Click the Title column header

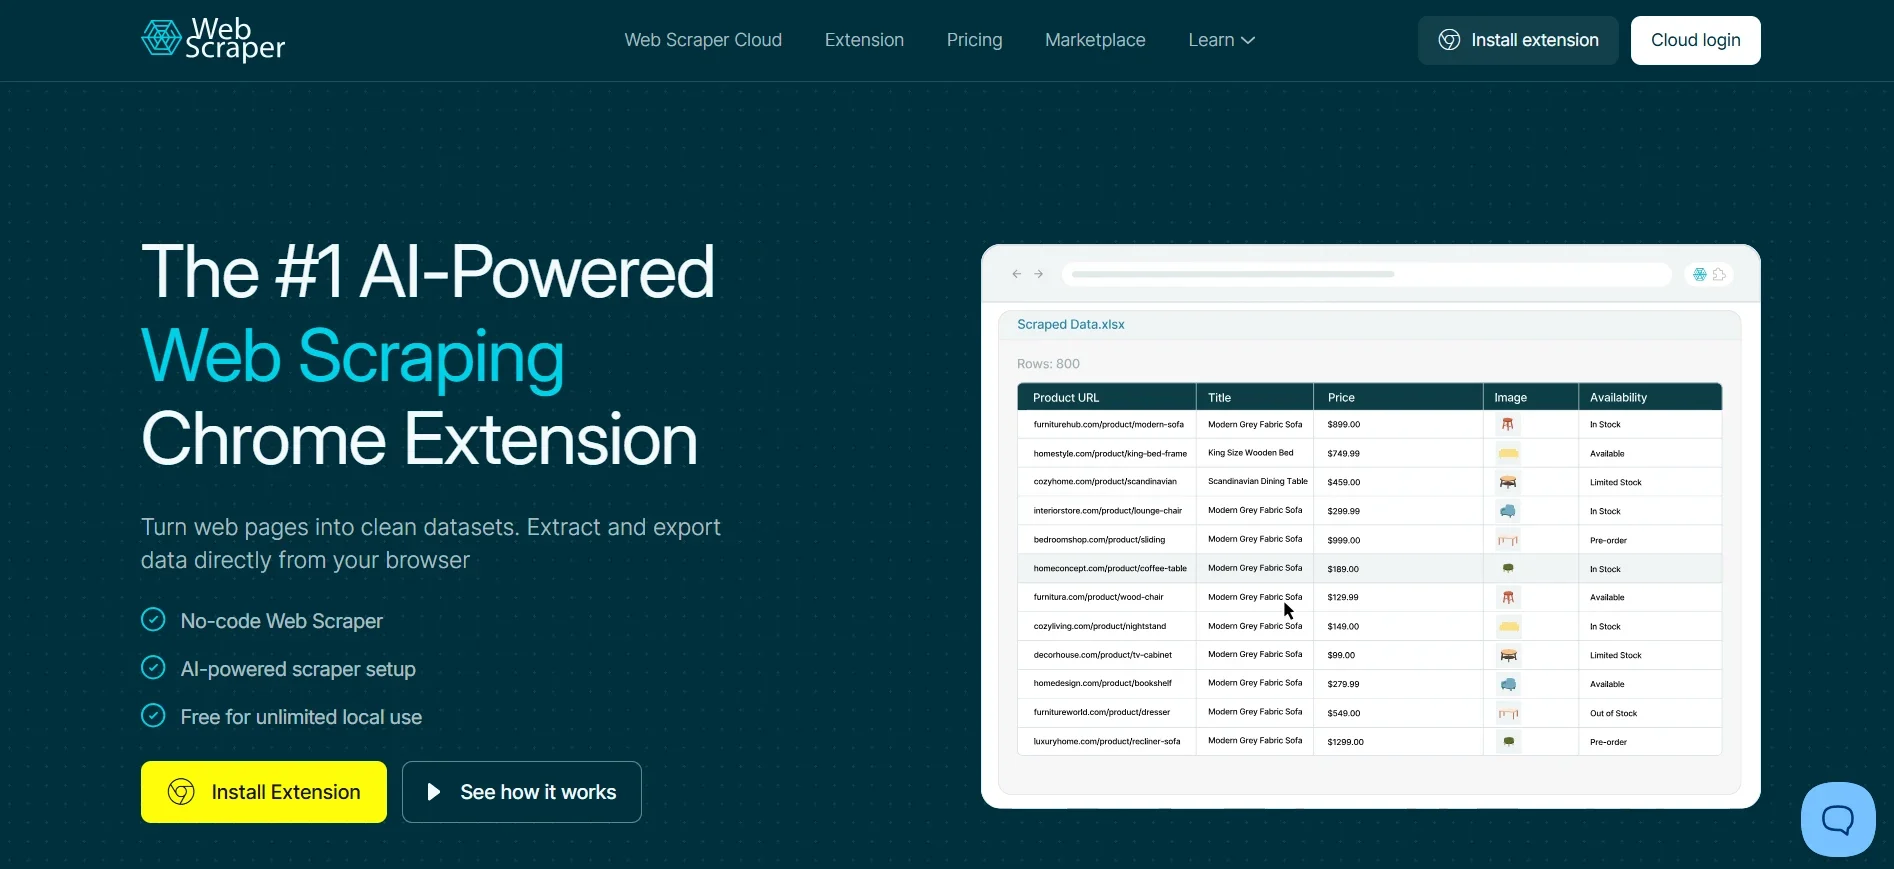(x=1255, y=397)
